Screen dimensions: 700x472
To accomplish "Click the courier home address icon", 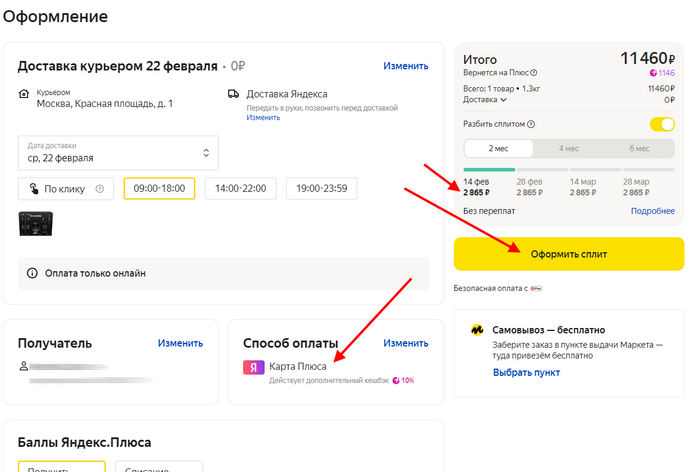I will tap(25, 93).
